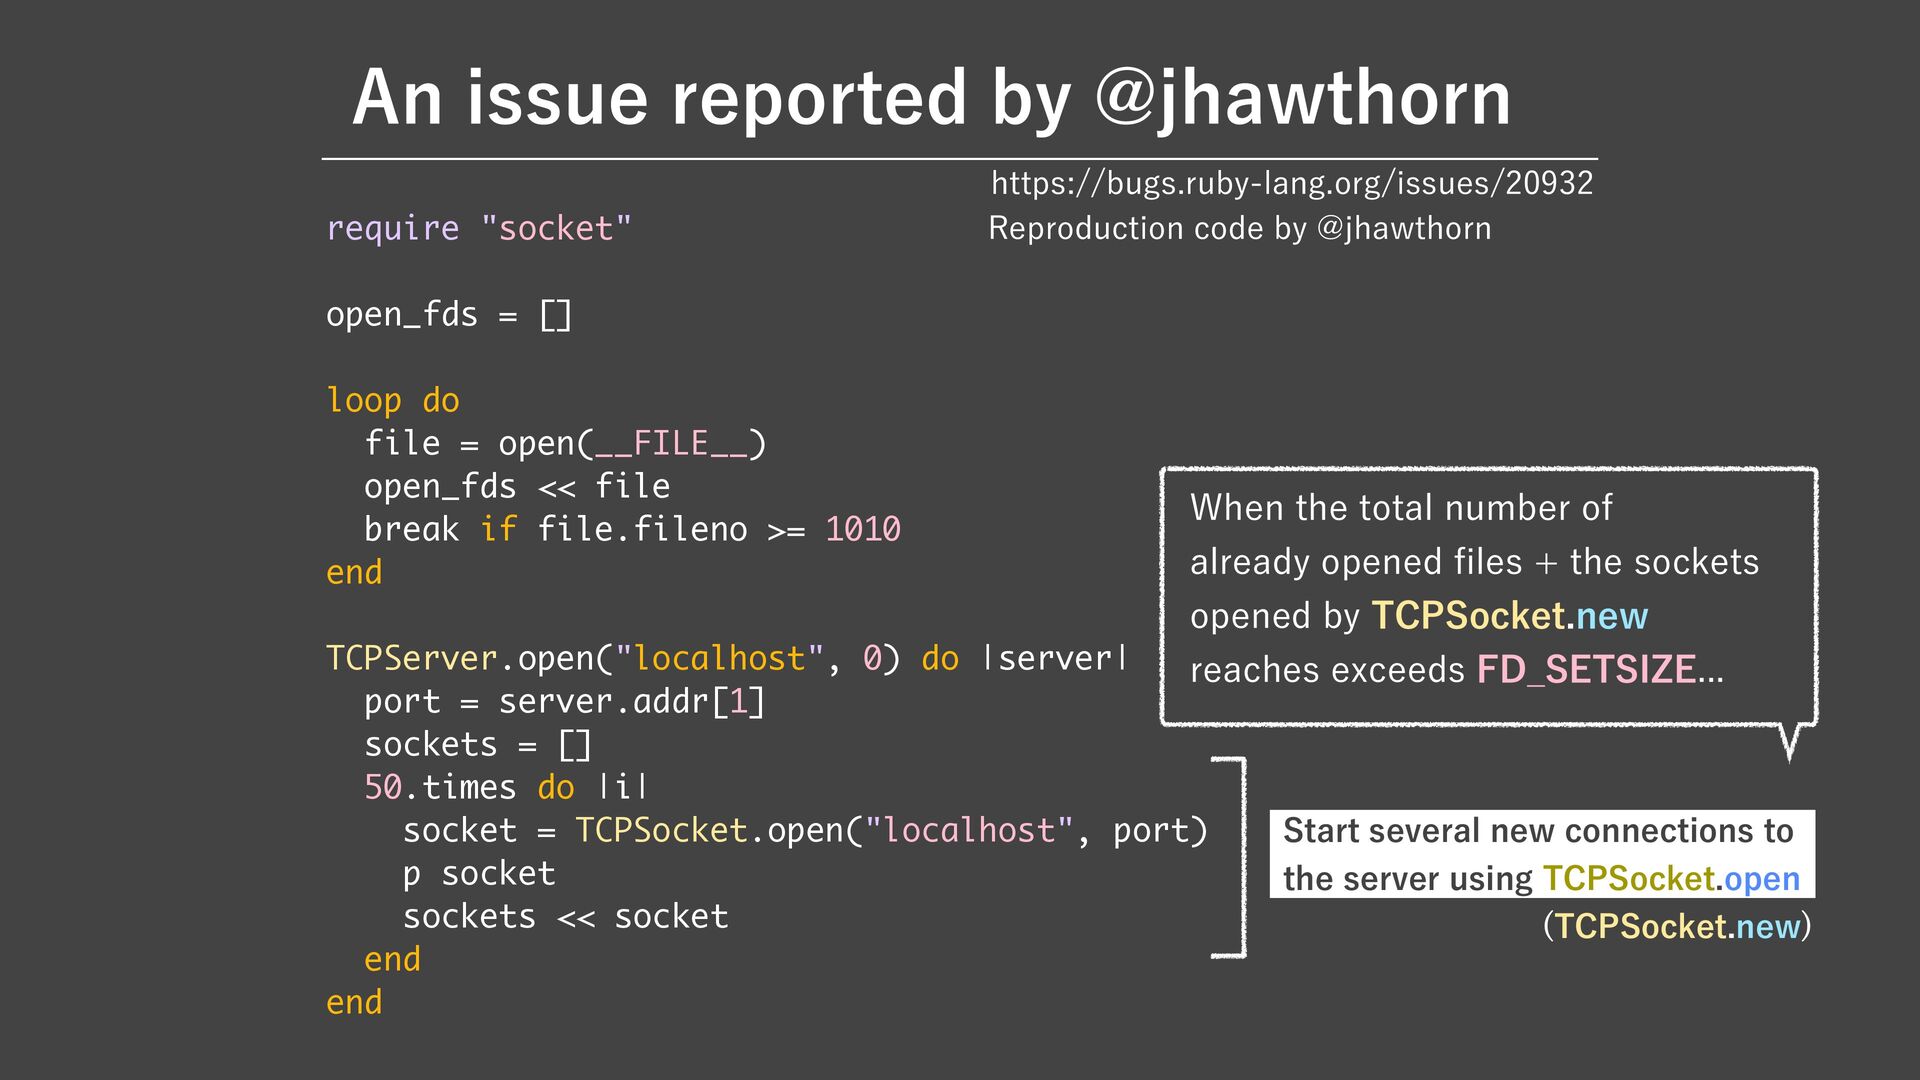Click the number 1010 in code
Image resolution: width=1920 pixels, height=1080 pixels.
(862, 529)
